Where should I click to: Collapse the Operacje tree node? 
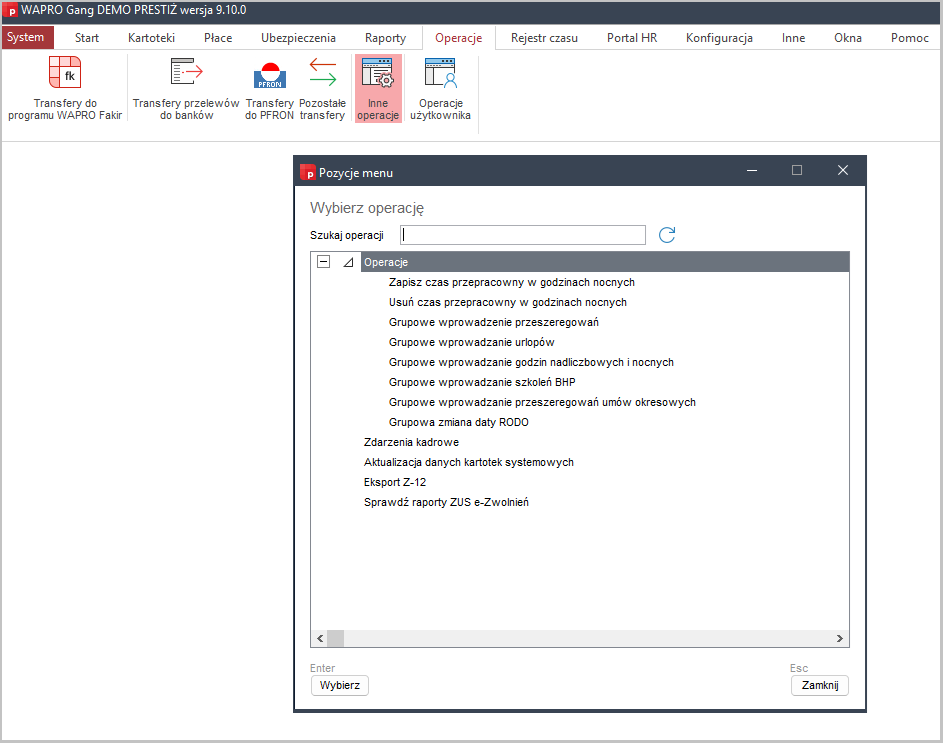coord(323,262)
